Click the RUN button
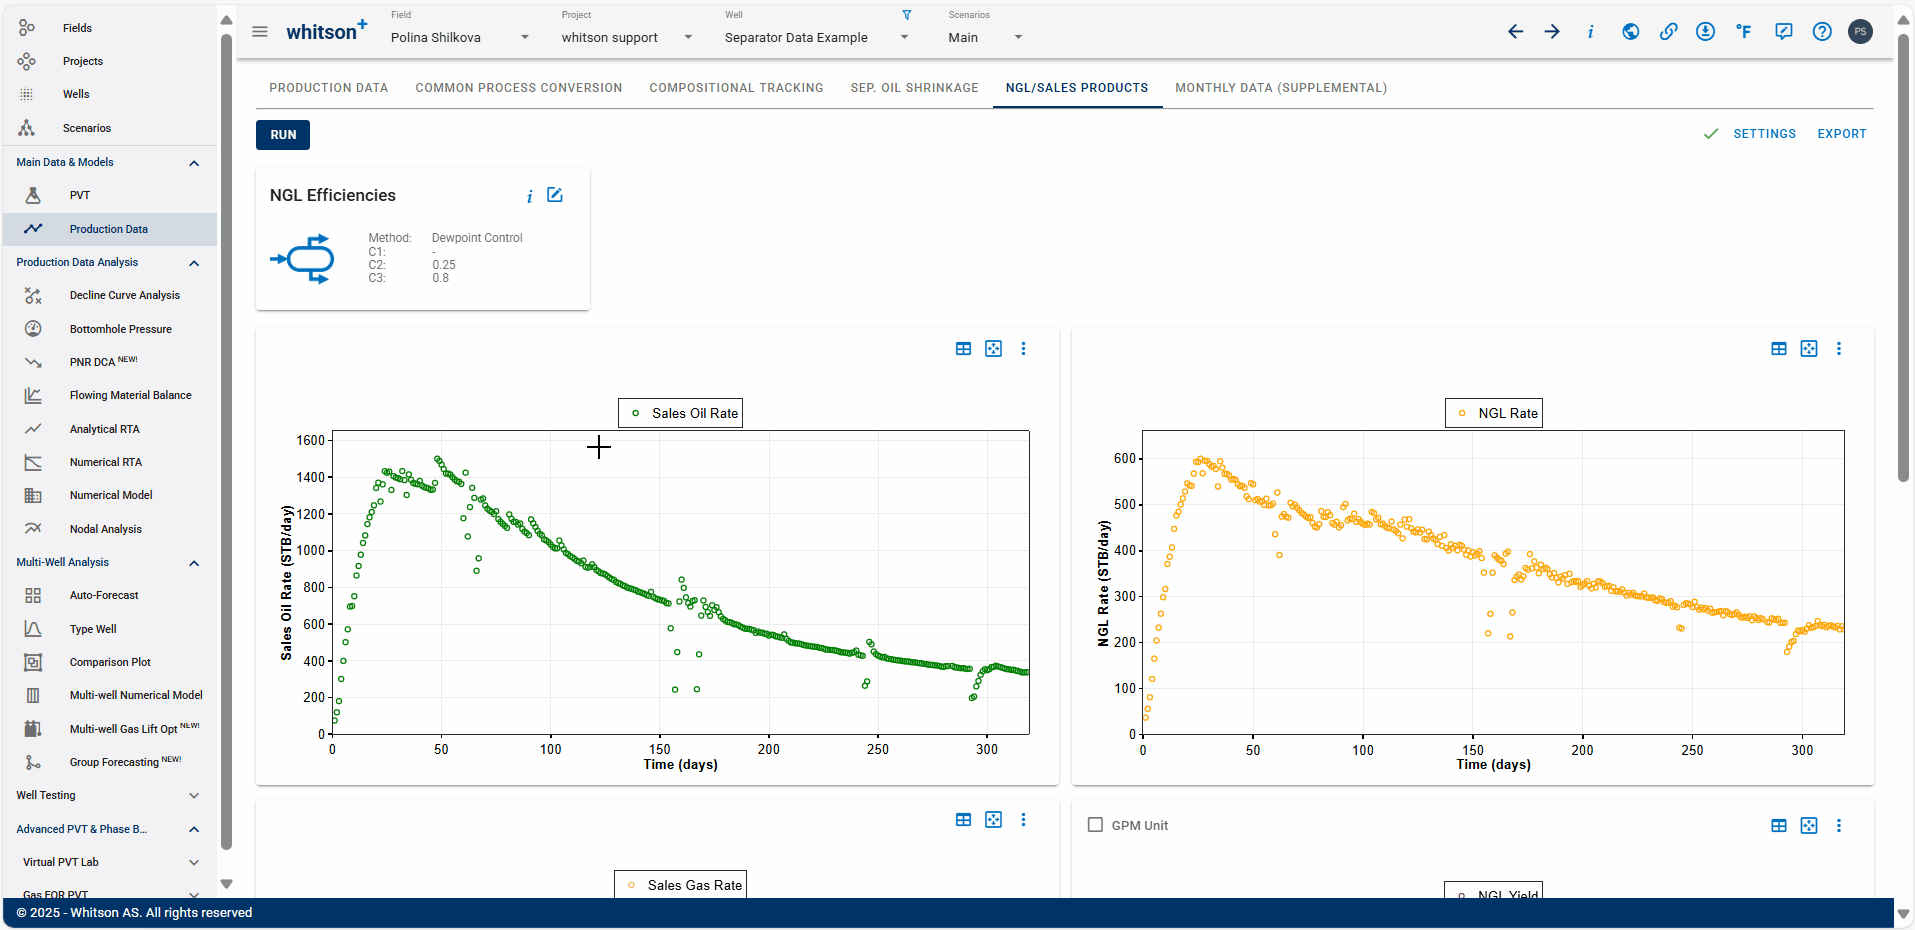The height and width of the screenshot is (930, 1915). (x=283, y=135)
